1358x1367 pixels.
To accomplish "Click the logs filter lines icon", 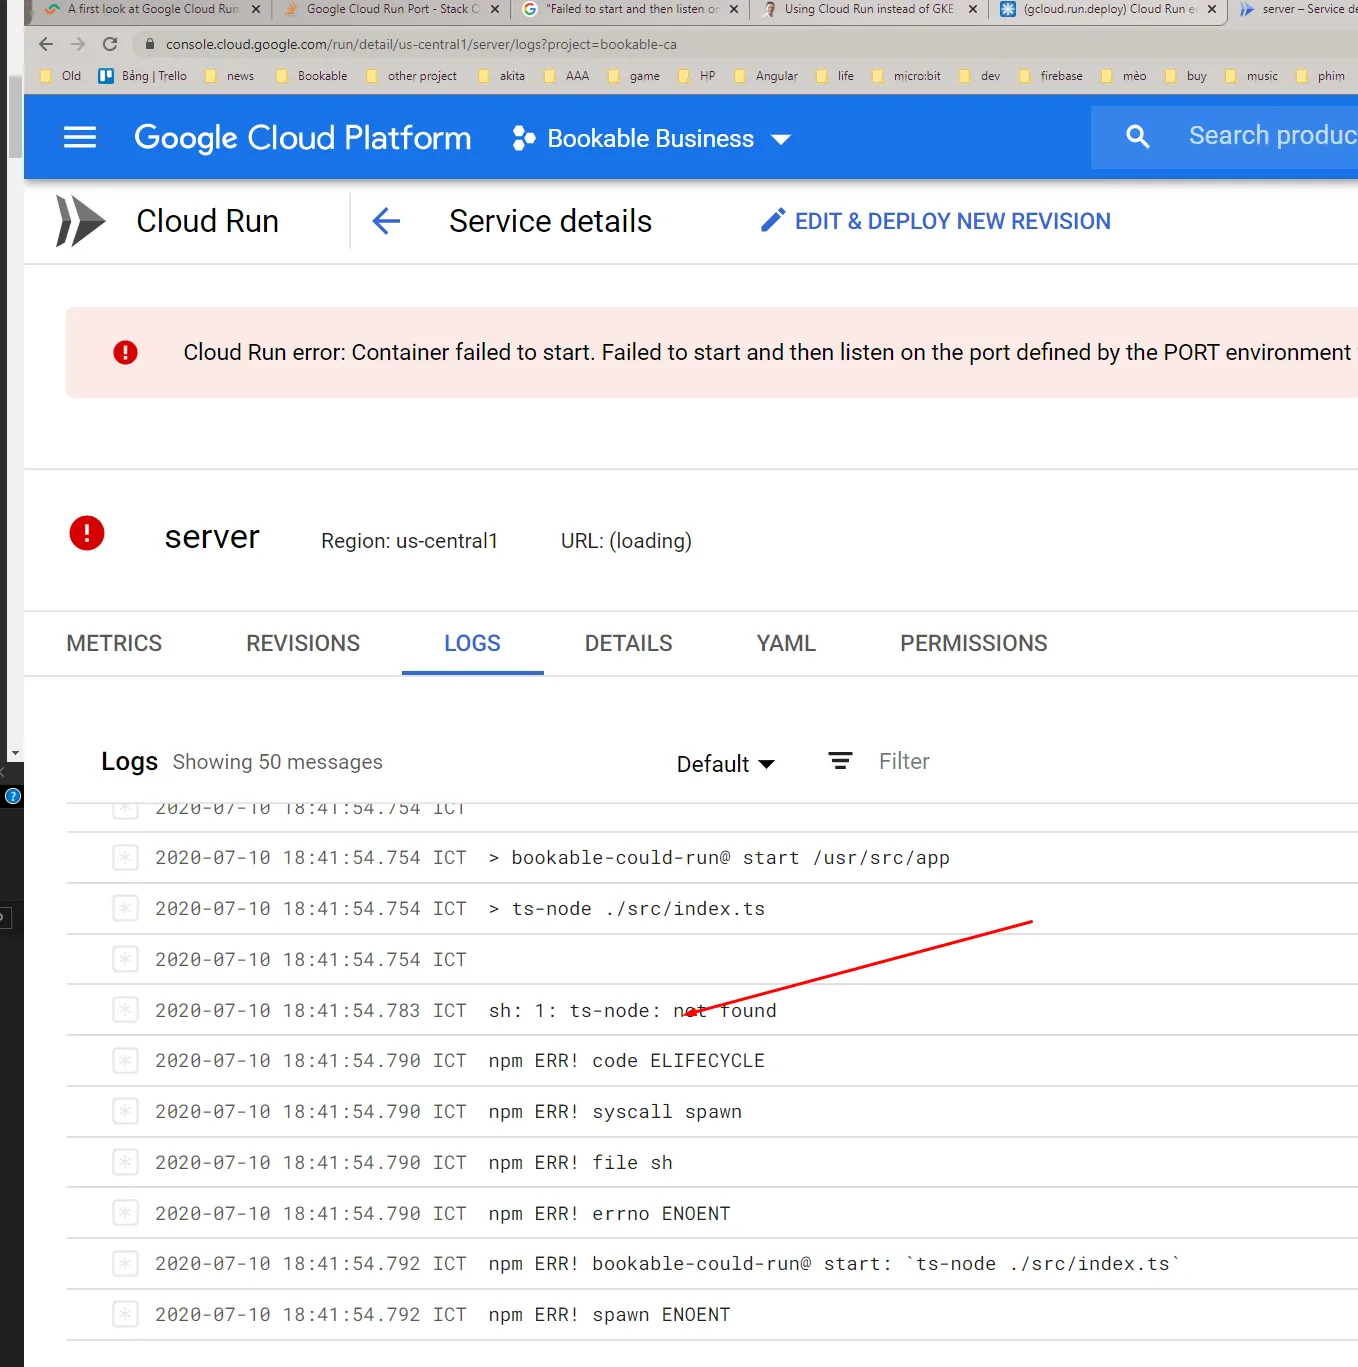I will tap(840, 762).
